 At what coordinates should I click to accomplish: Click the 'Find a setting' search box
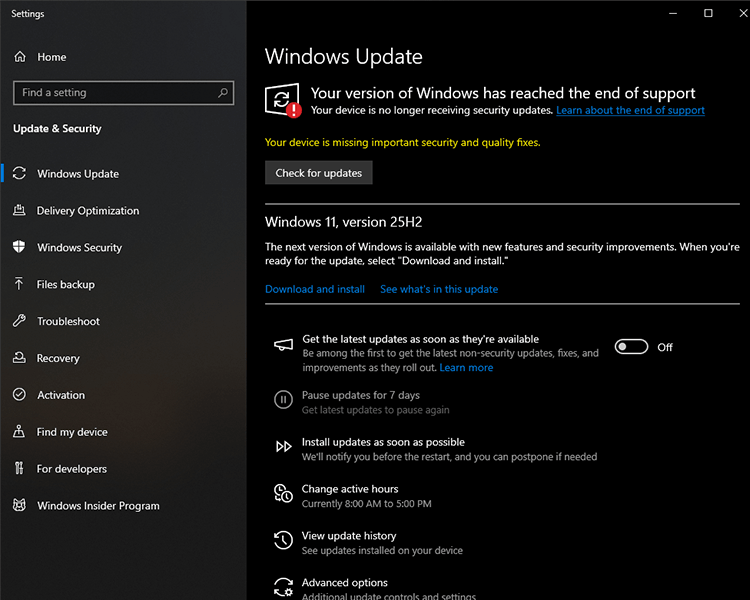[123, 92]
